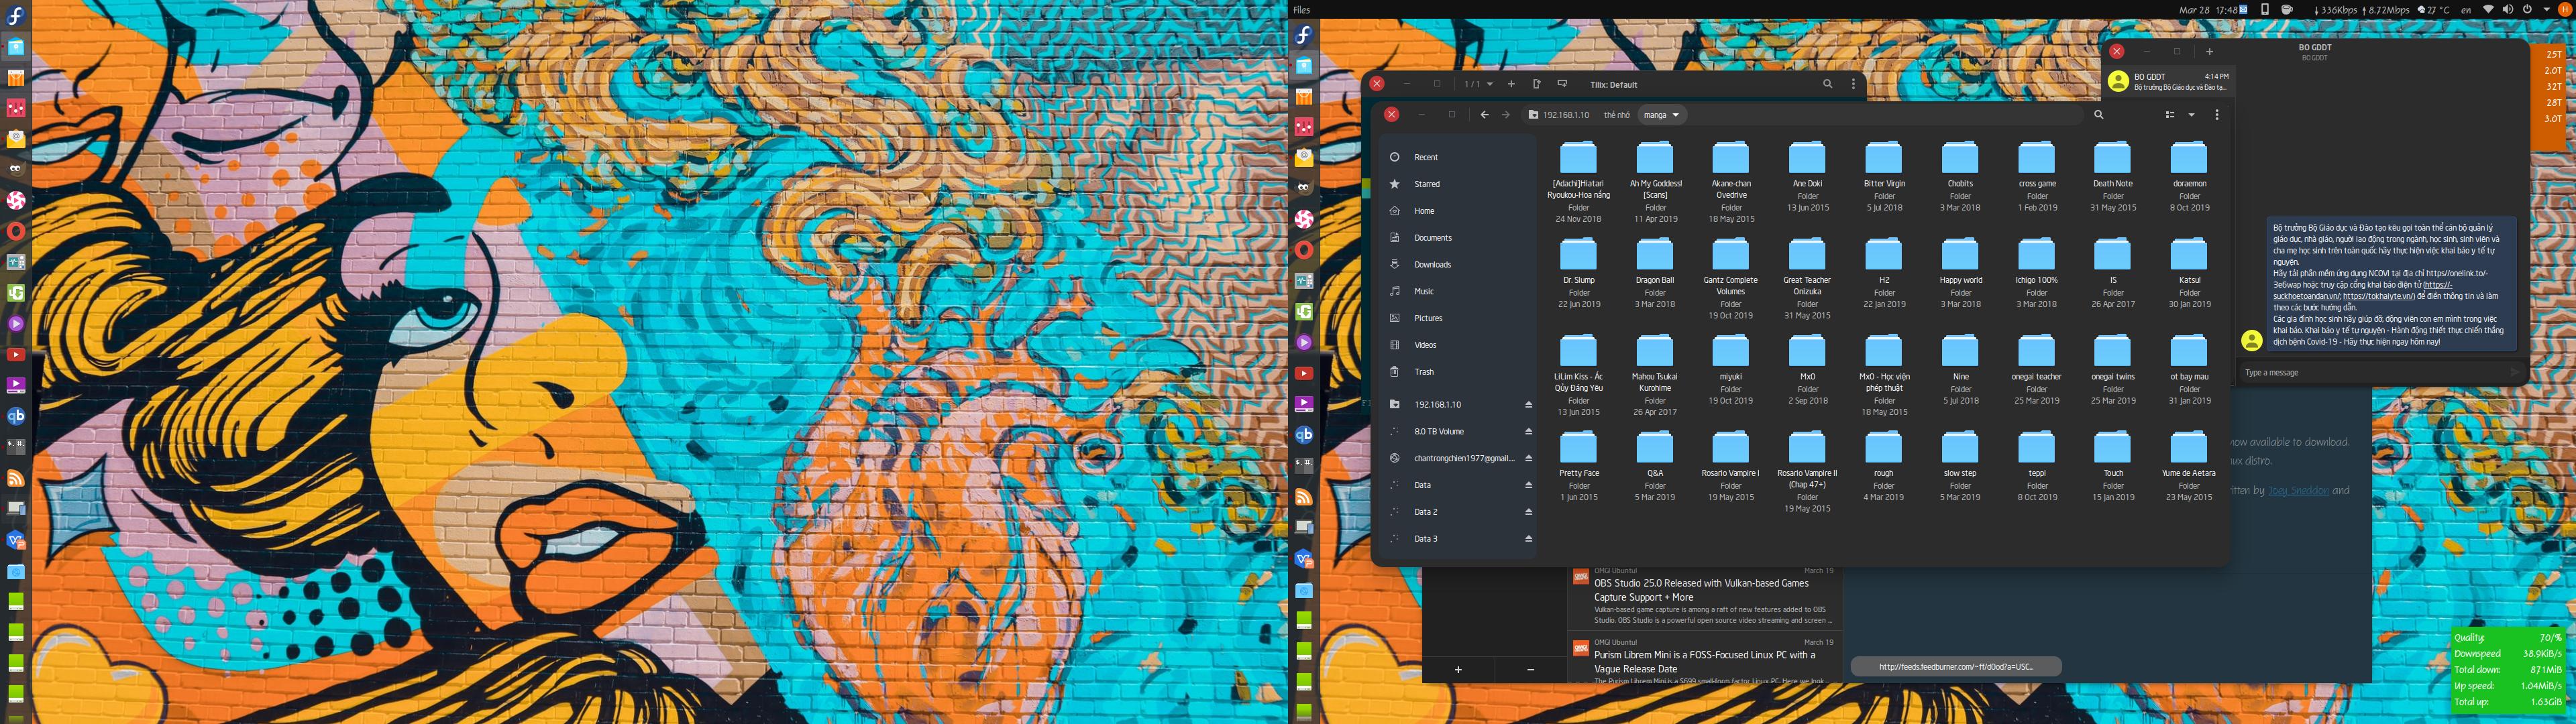Viewport: 2576px width, 724px height.
Task: Eject the Data volume
Action: (x=1528, y=485)
